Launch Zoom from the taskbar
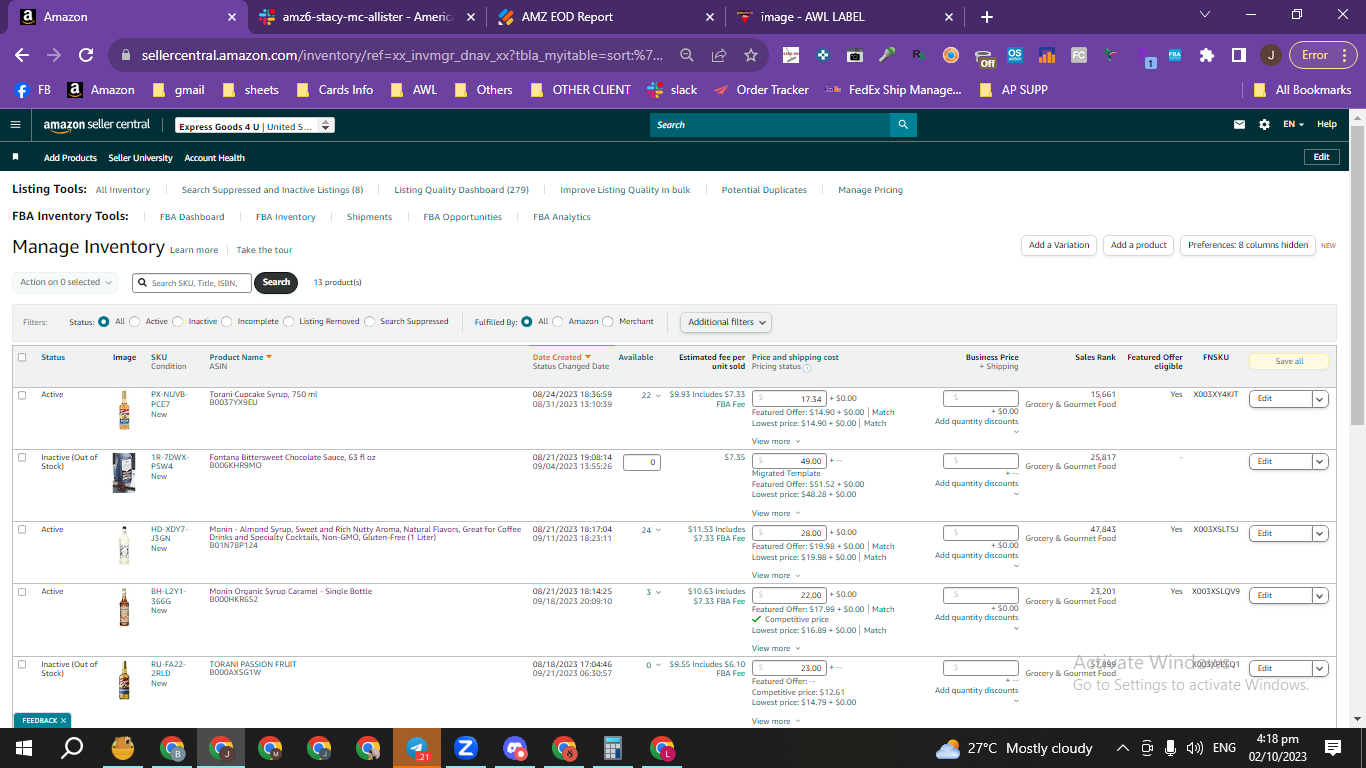The image size is (1366, 768). tap(465, 748)
